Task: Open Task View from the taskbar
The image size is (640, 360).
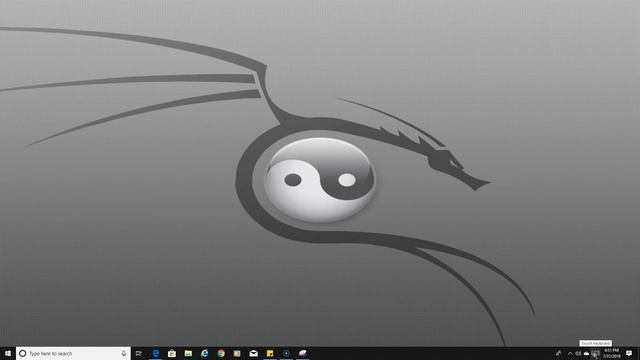Action: click(139, 353)
